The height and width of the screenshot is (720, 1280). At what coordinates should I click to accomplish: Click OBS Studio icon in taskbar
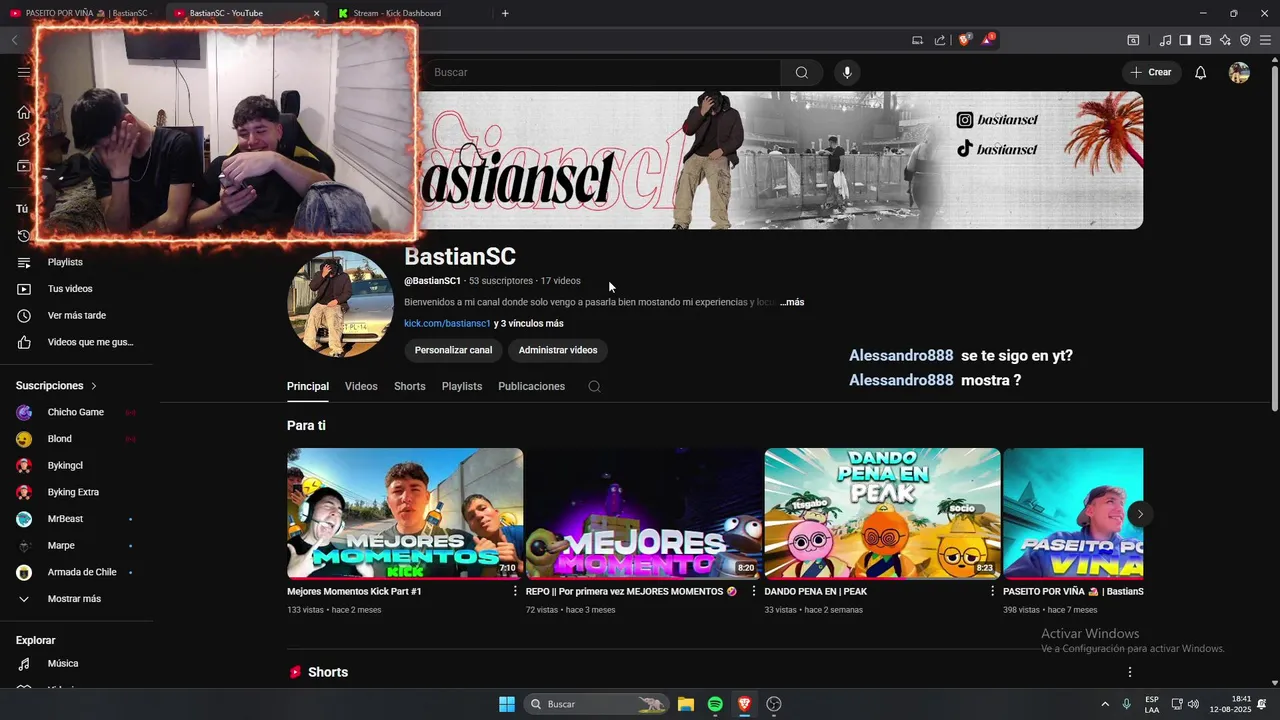pyautogui.click(x=773, y=704)
